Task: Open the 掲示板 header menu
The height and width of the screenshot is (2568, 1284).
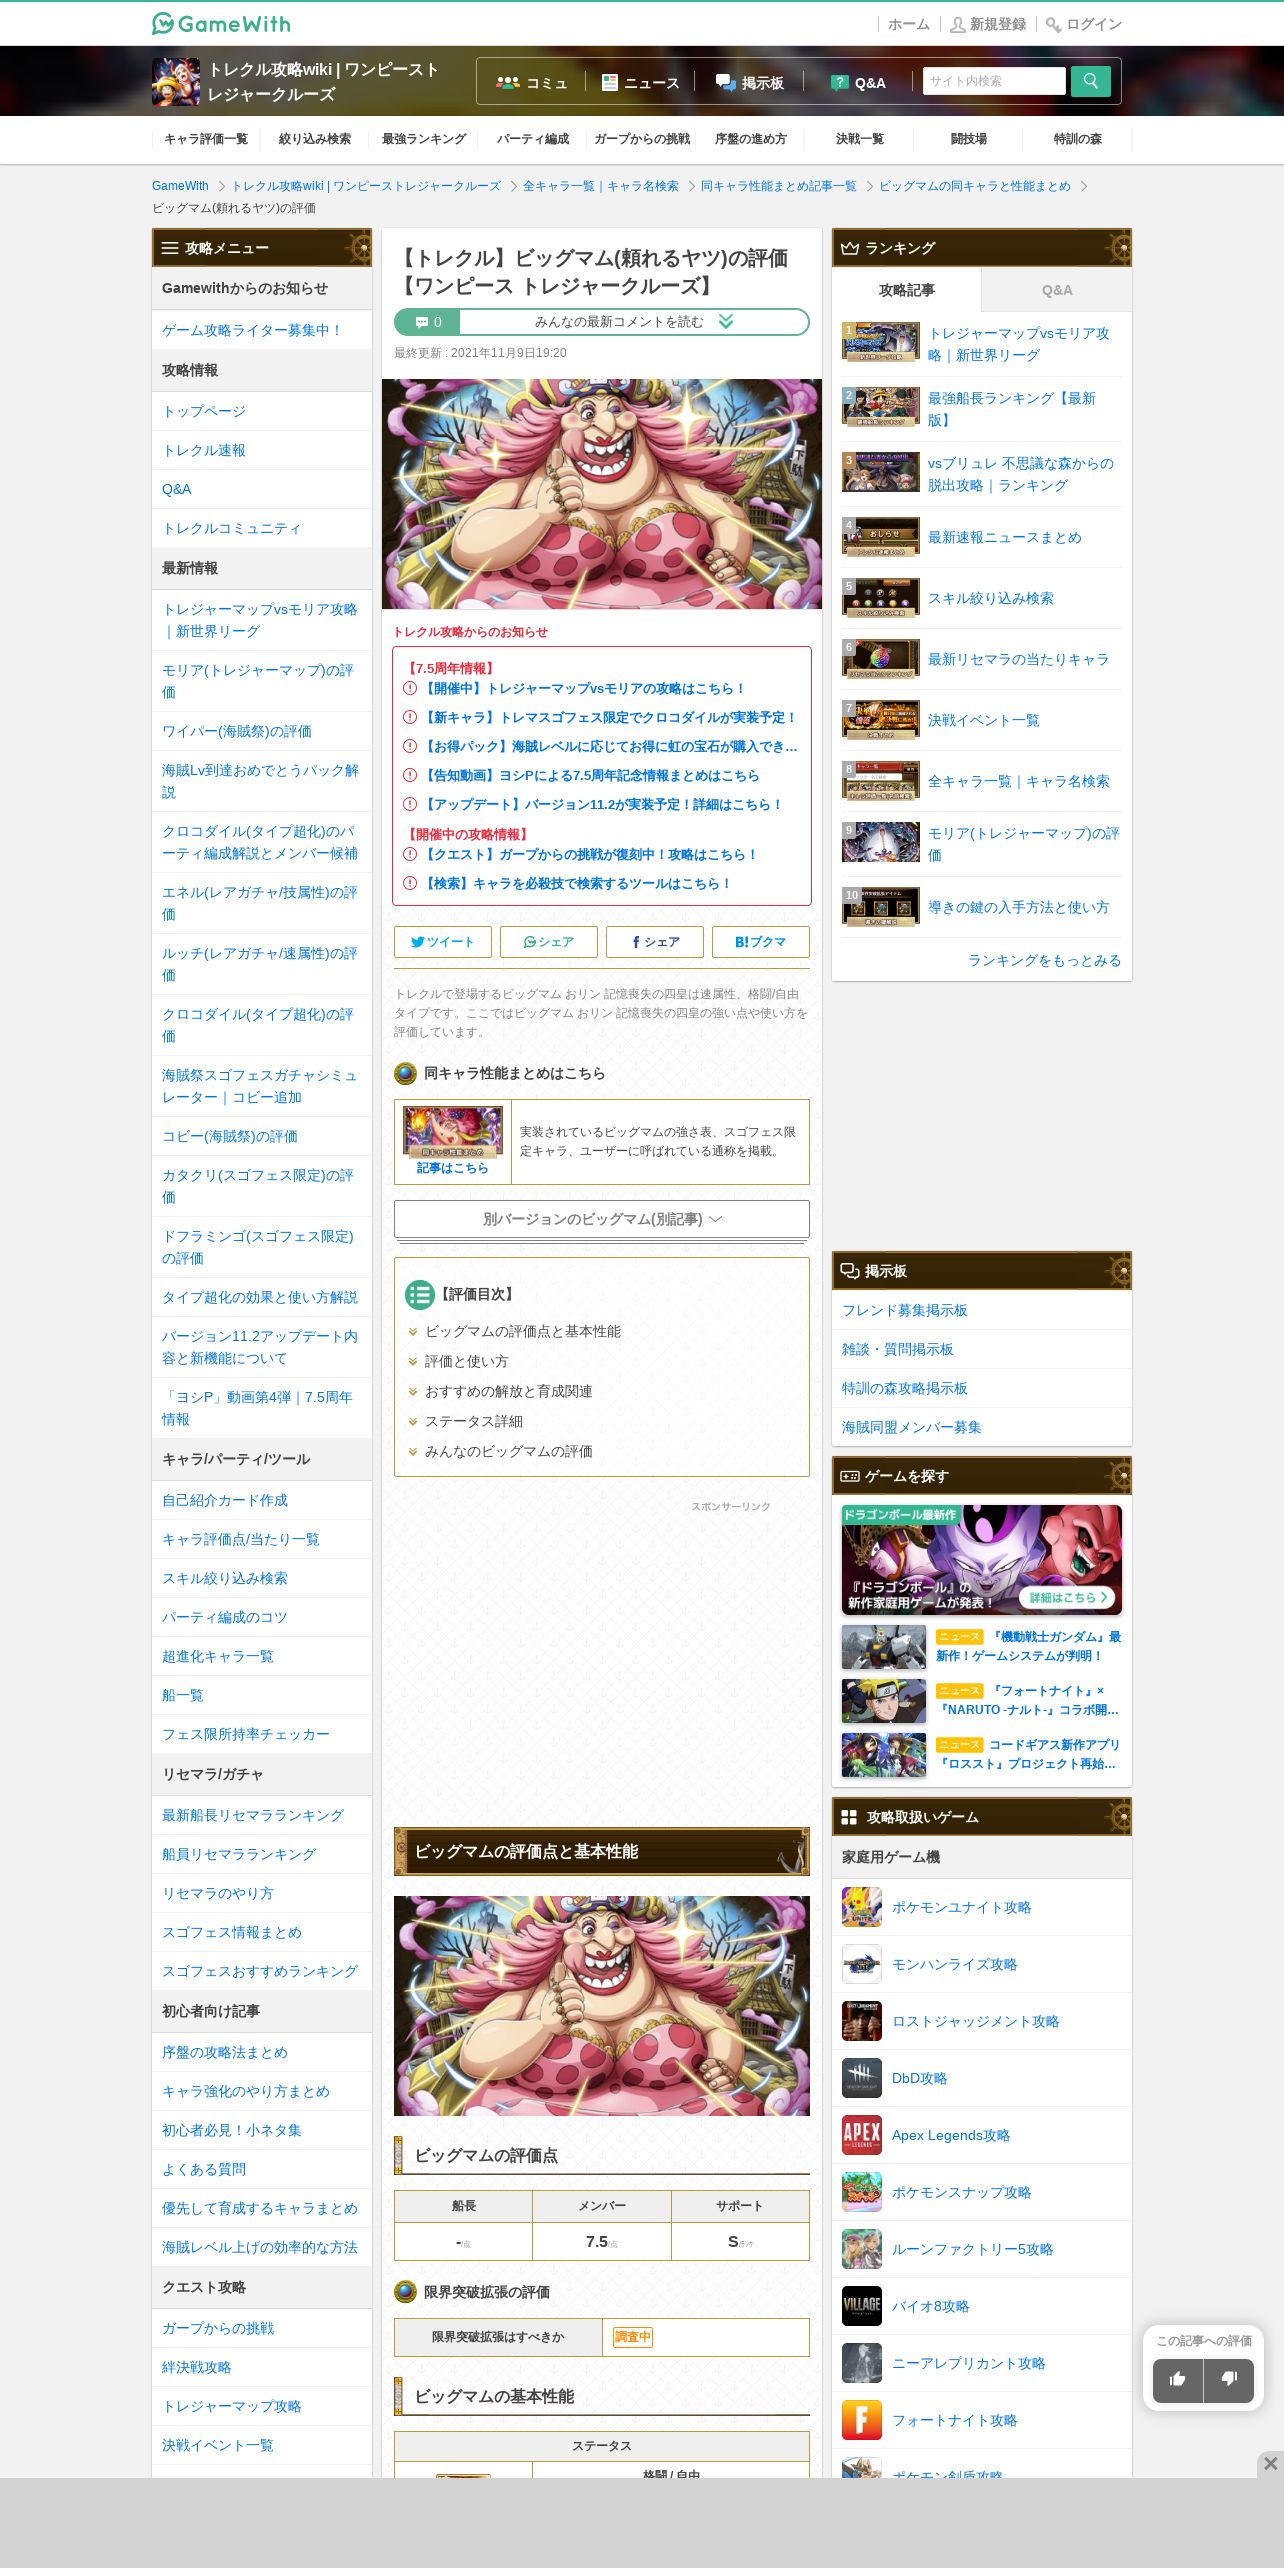Action: (750, 82)
